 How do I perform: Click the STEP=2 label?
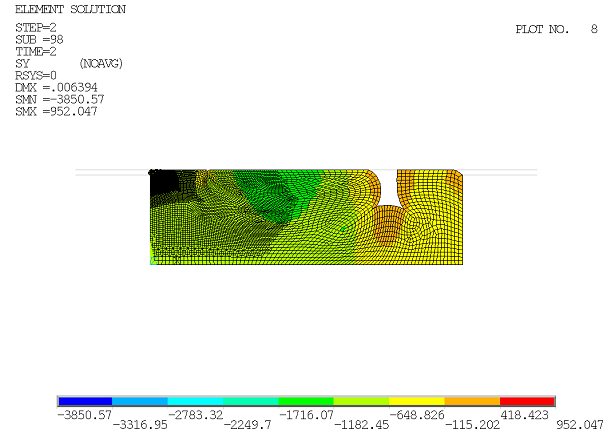coord(36,28)
